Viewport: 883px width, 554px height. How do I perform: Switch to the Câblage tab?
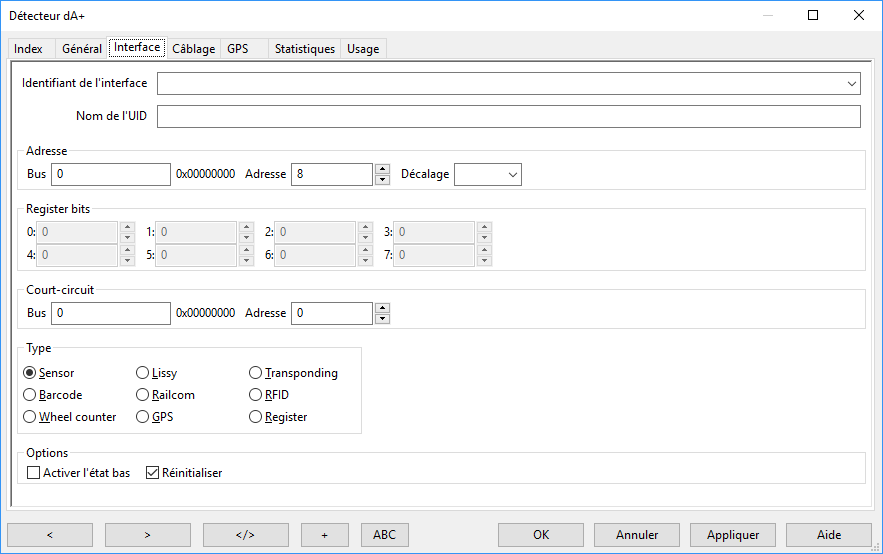pos(193,49)
